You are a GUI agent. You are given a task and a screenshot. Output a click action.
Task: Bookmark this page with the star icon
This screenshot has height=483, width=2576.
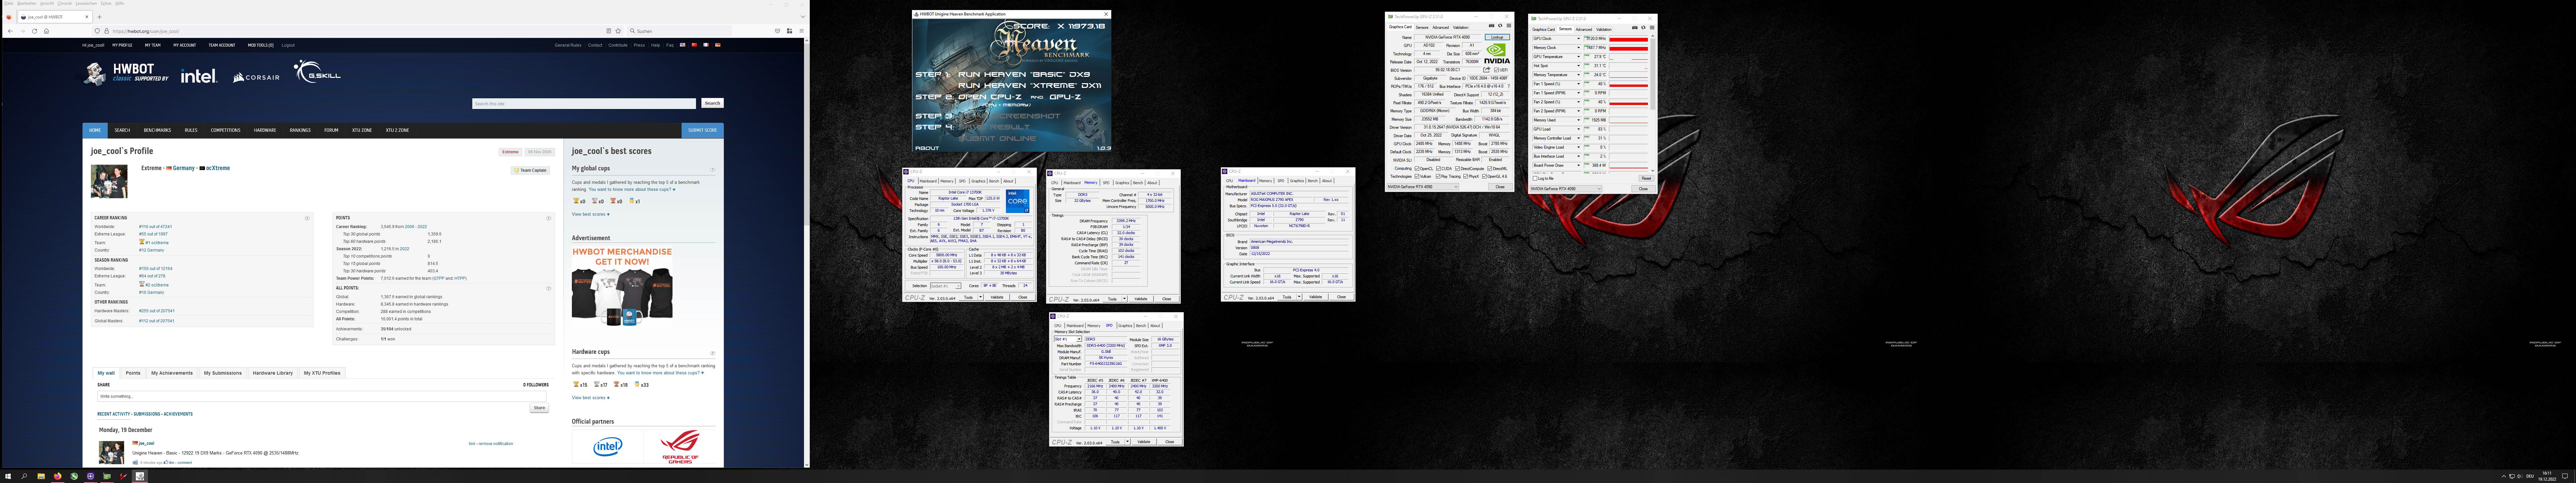[x=618, y=31]
